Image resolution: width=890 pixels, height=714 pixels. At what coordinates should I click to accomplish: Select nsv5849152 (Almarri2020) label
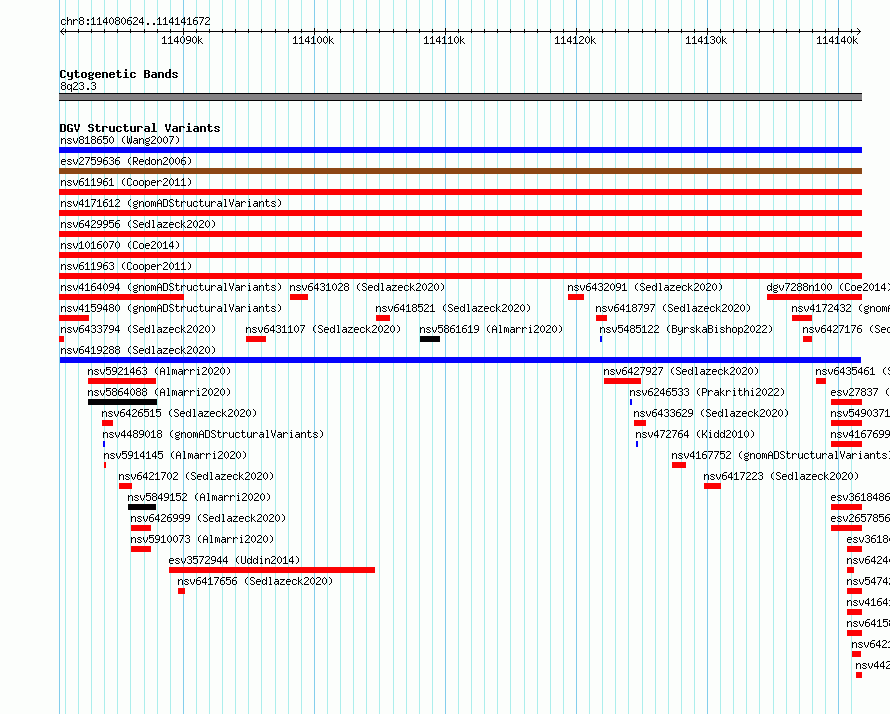coord(199,497)
